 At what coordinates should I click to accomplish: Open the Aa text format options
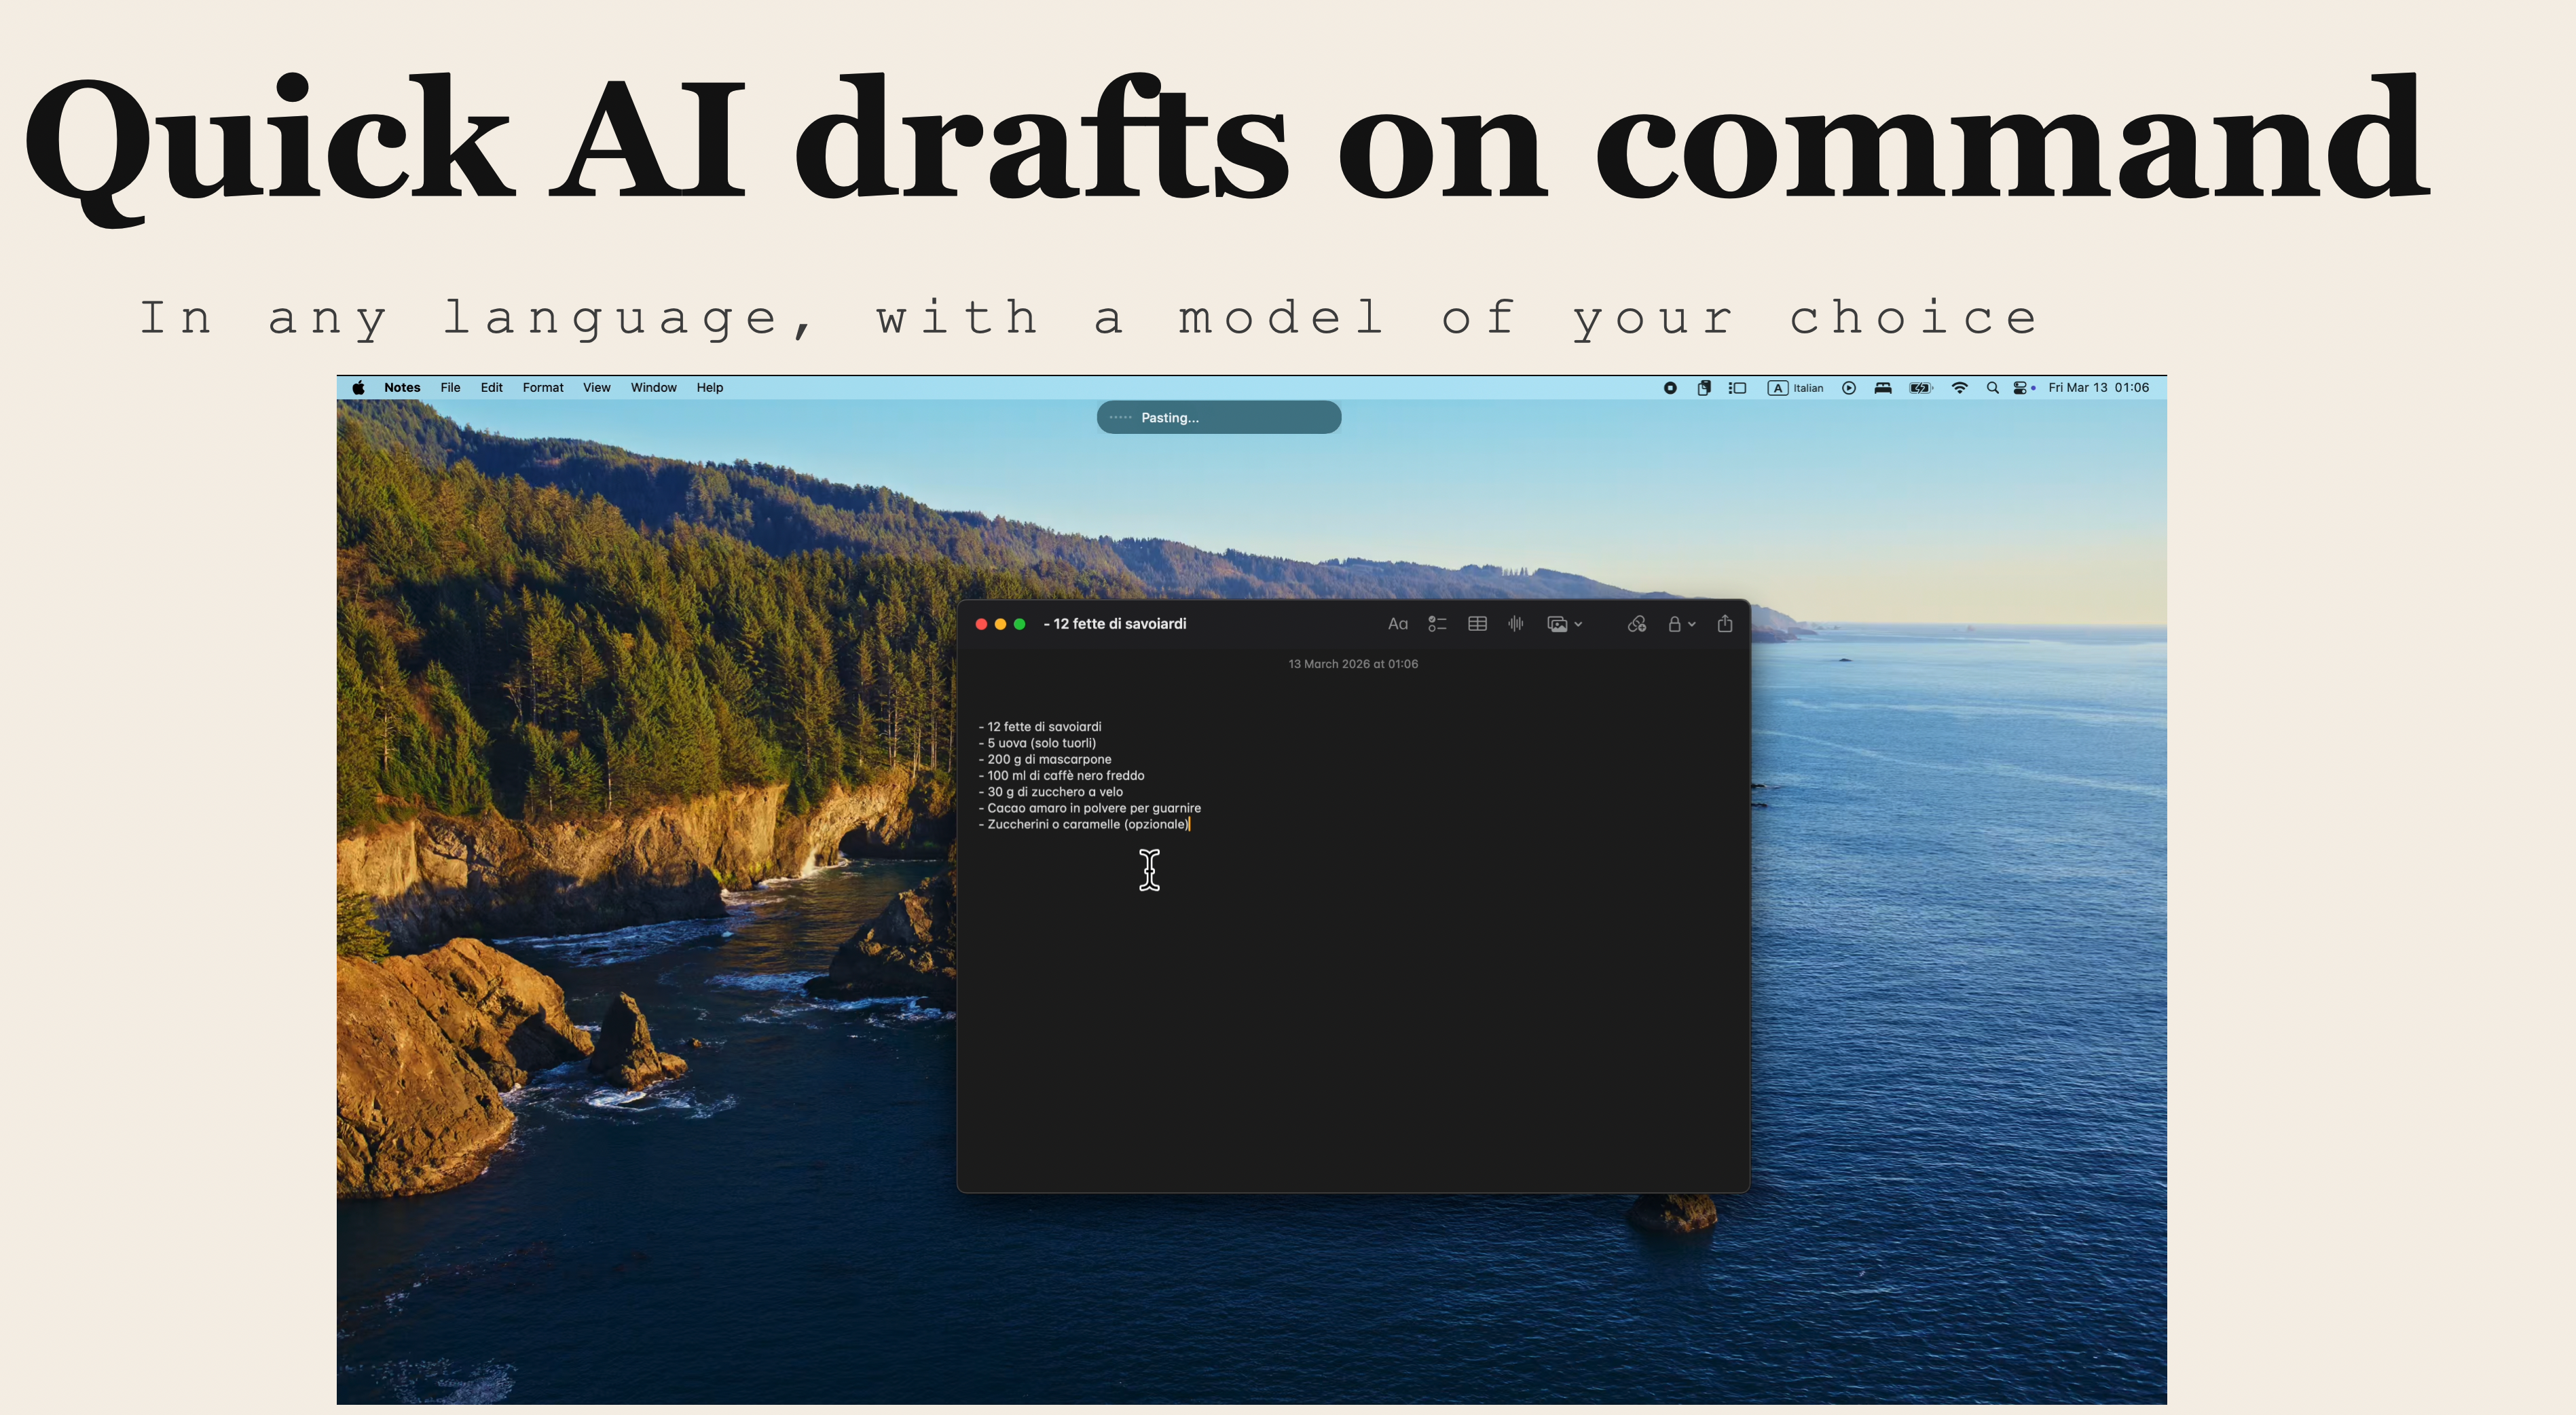(x=1397, y=624)
